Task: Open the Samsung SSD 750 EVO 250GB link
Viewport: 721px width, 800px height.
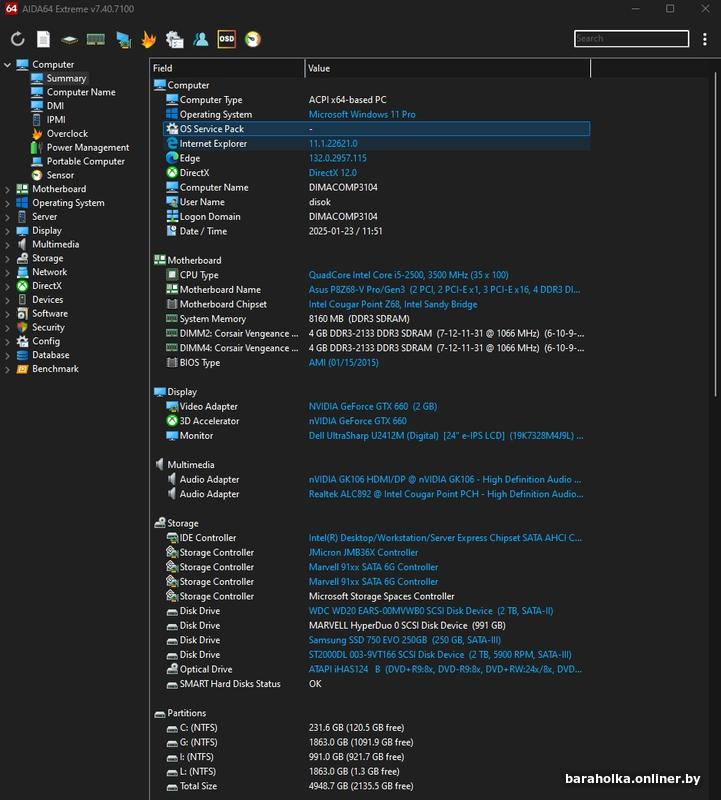Action: pos(405,640)
